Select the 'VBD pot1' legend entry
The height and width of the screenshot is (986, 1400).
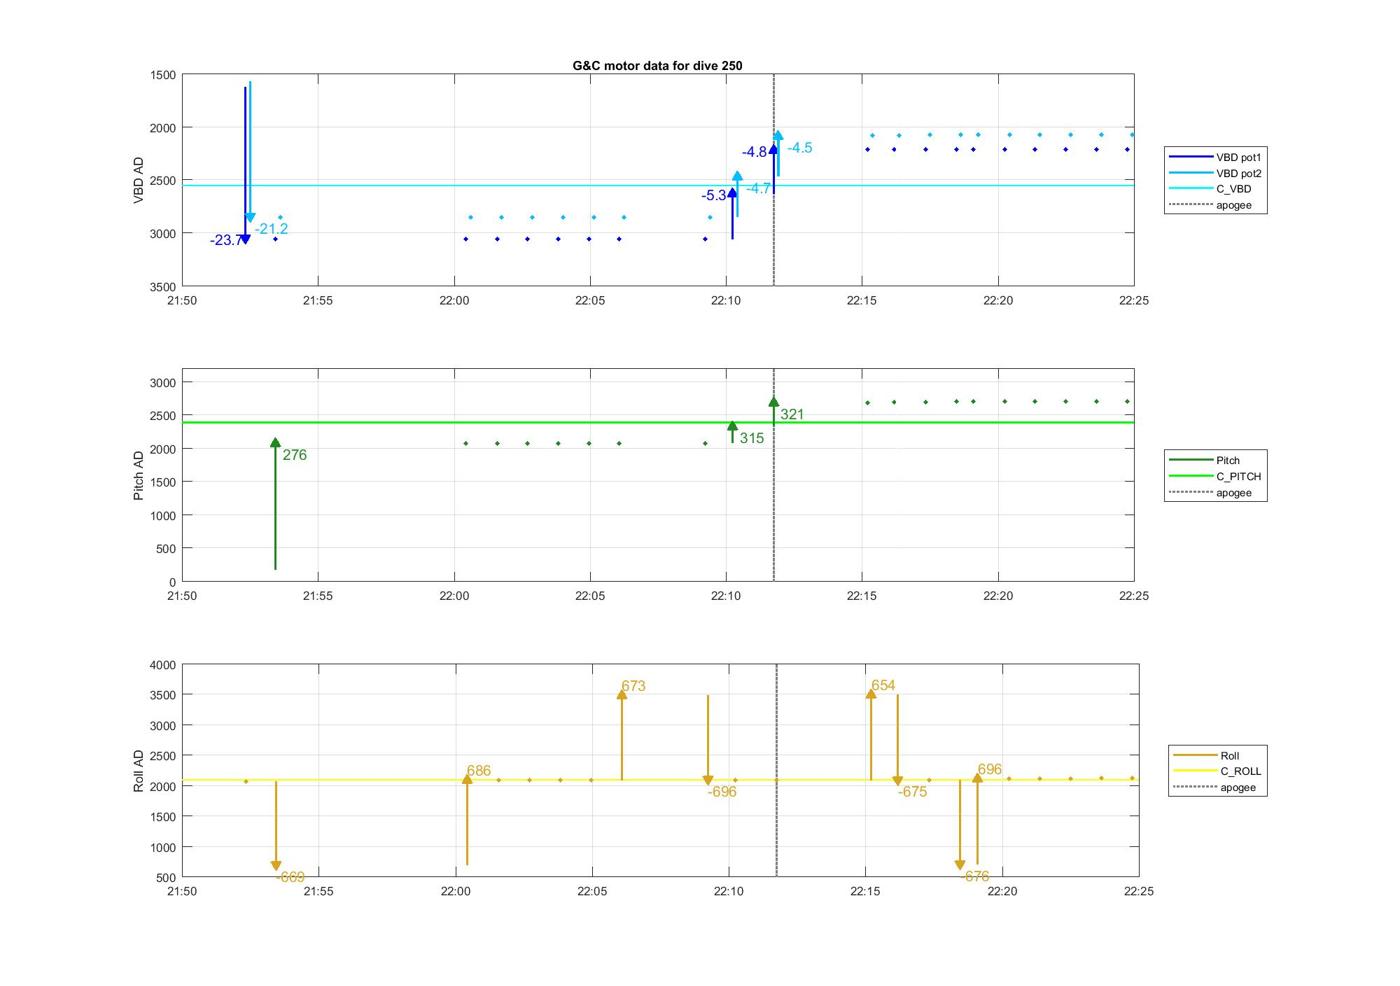1215,157
